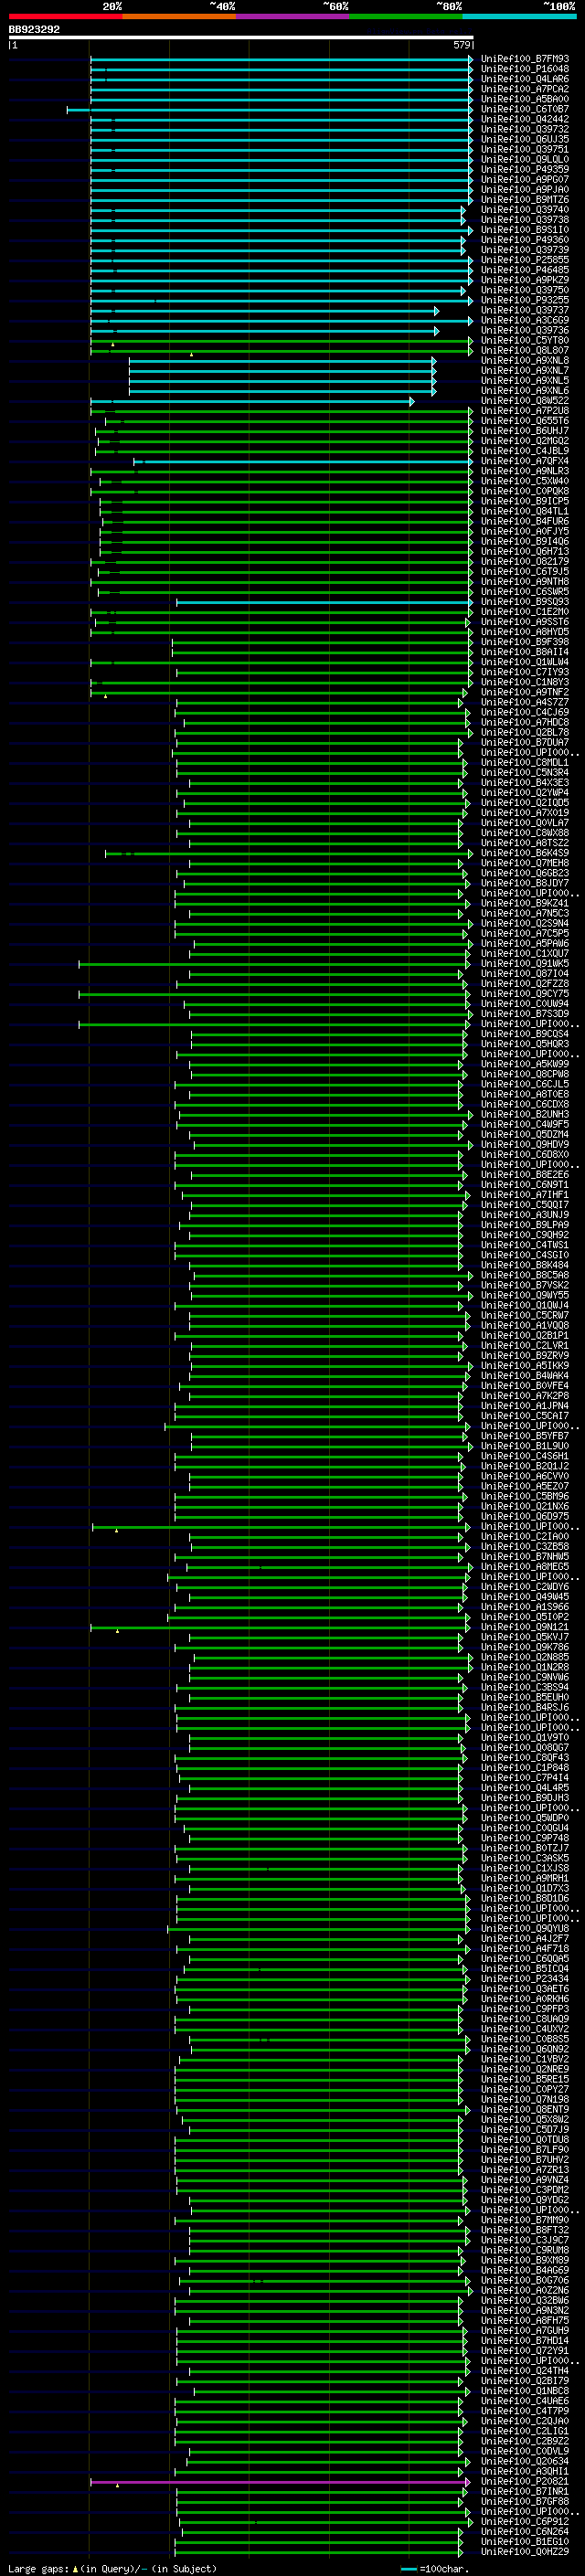The image size is (585, 2576).
Task: Open hit UniRef100_Q9CY75
Action: pos(525,994)
